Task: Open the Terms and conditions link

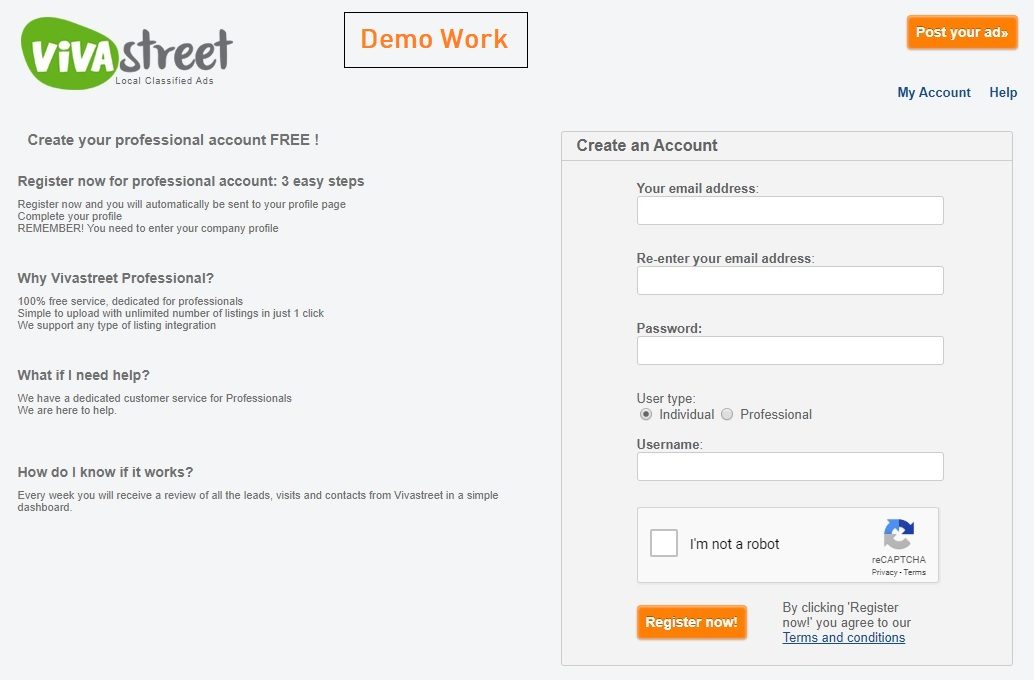Action: click(x=843, y=638)
